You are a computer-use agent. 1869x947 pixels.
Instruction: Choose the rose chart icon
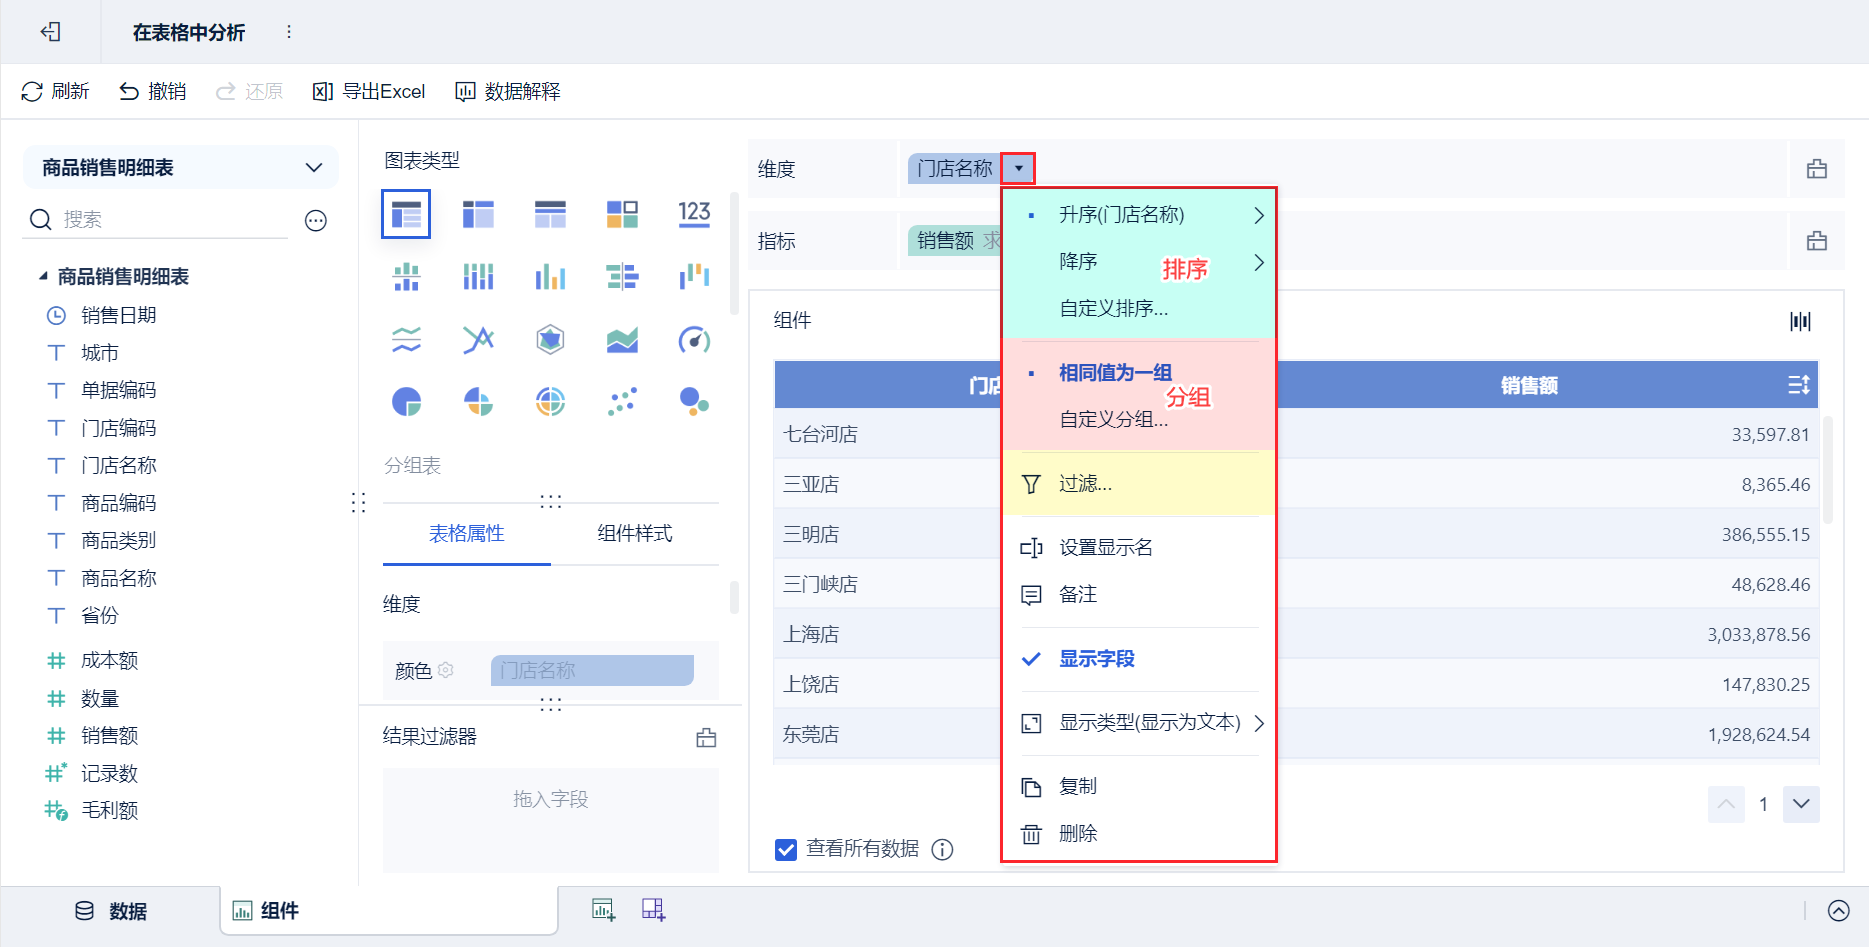pos(478,402)
